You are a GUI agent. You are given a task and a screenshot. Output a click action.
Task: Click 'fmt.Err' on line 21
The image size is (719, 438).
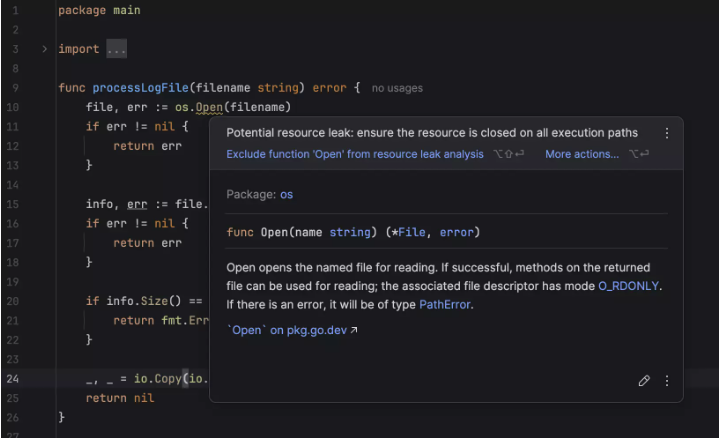click(185, 321)
